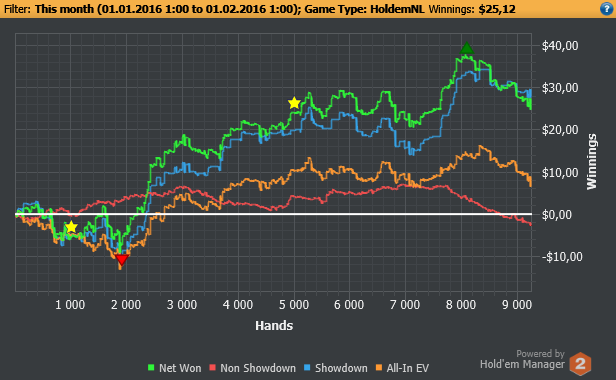Viewport: 616px width, 380px height.
Task: Click the 8 000 hands axis label
Action: coord(460,305)
